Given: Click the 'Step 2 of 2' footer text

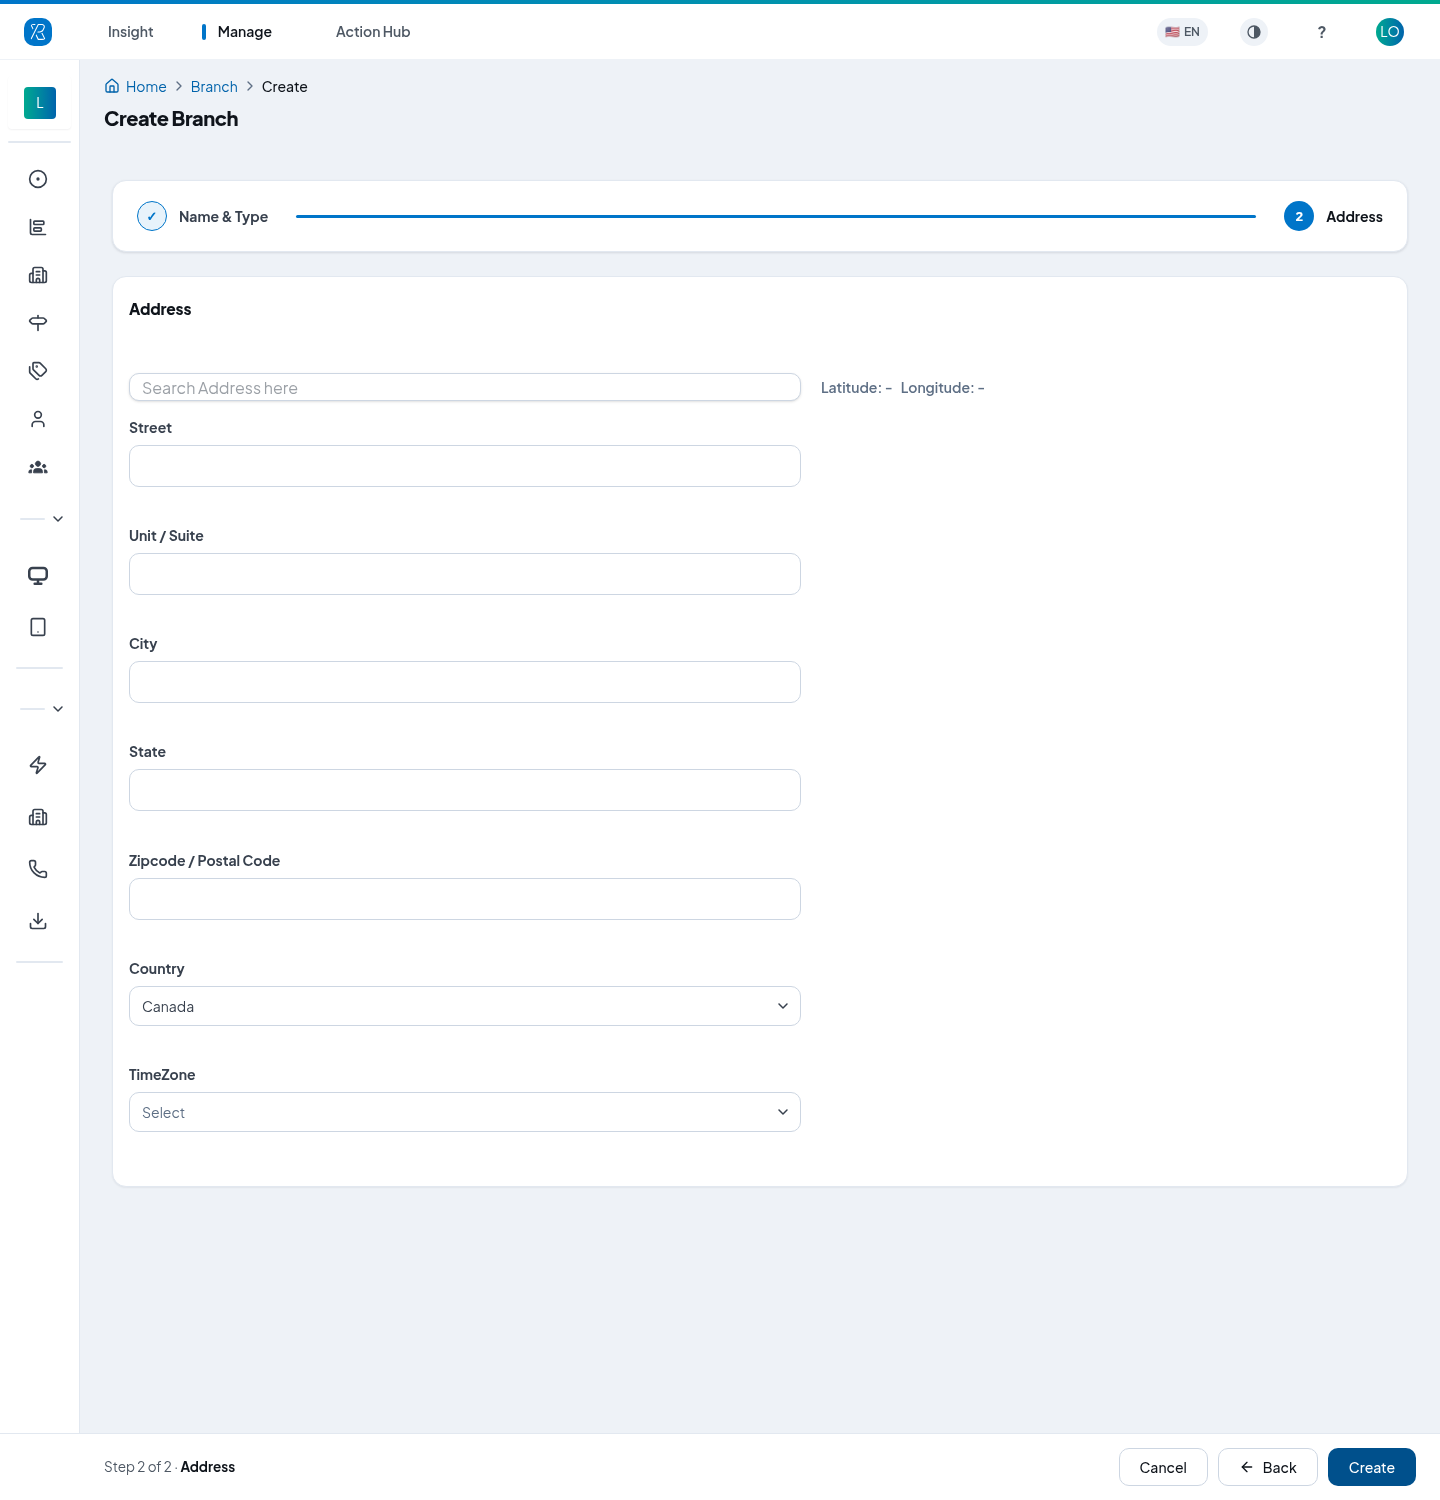Looking at the screenshot, I should [x=138, y=1467].
